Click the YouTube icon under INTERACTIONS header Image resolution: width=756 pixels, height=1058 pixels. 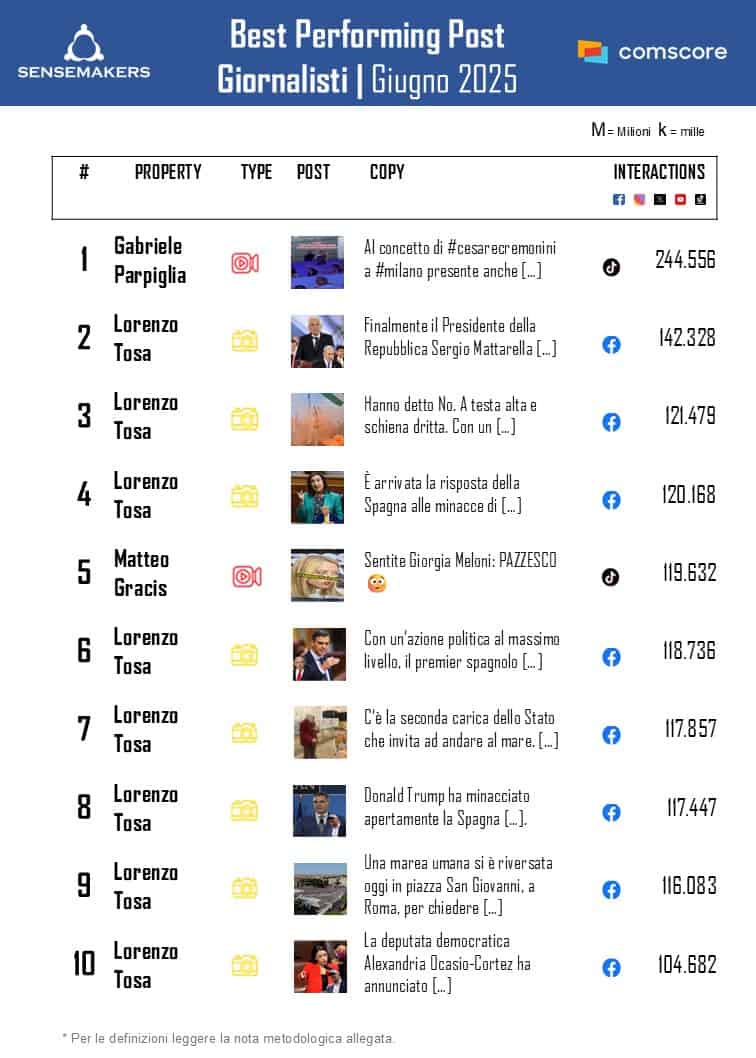click(x=680, y=199)
